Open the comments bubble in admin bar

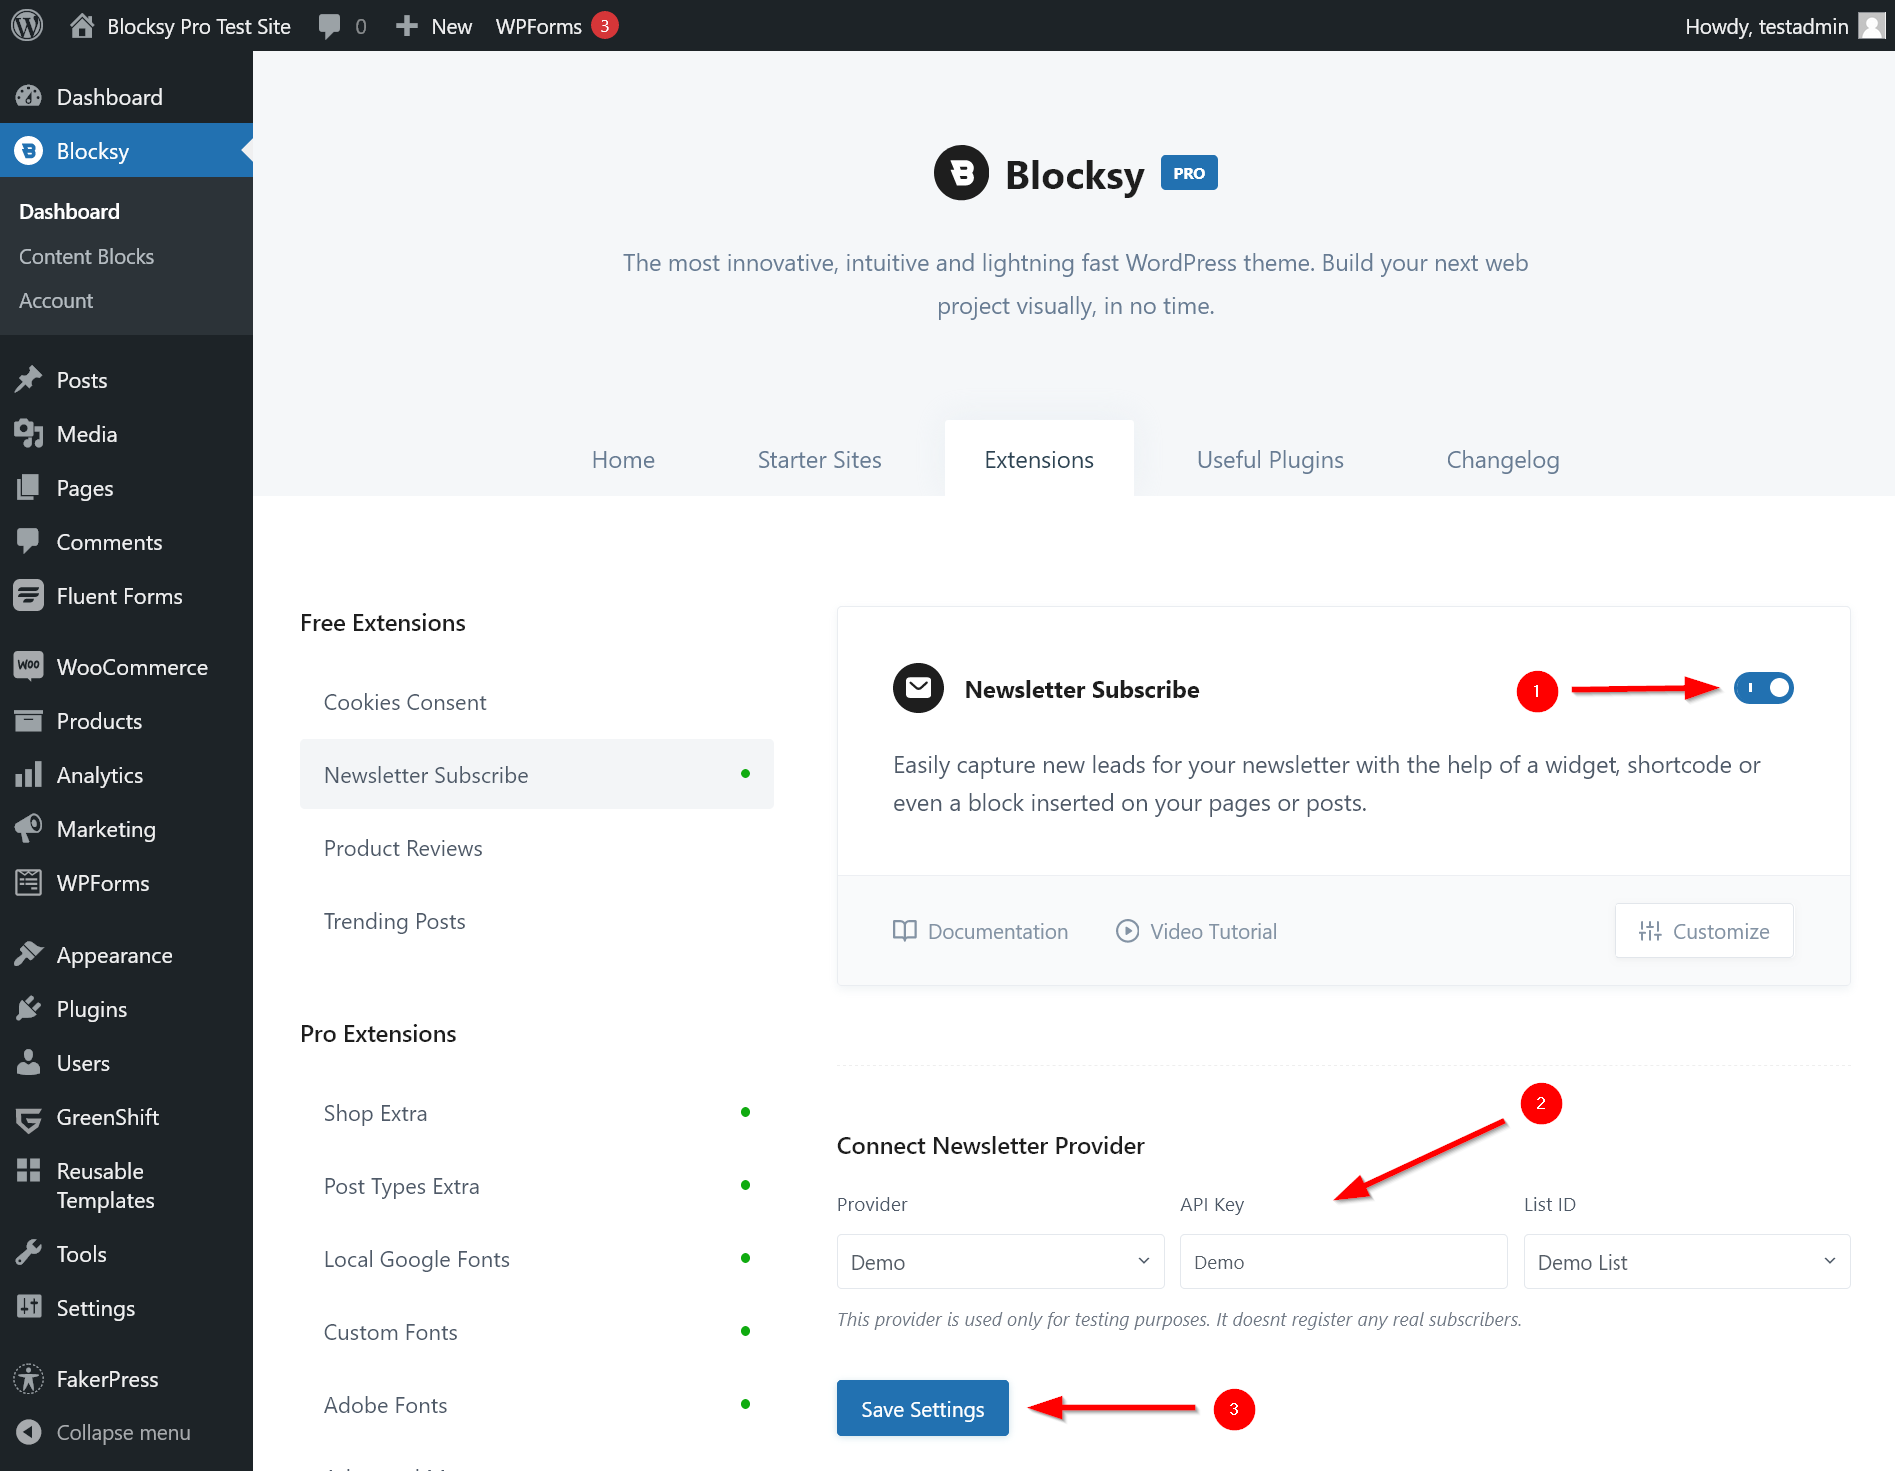pyautogui.click(x=329, y=26)
